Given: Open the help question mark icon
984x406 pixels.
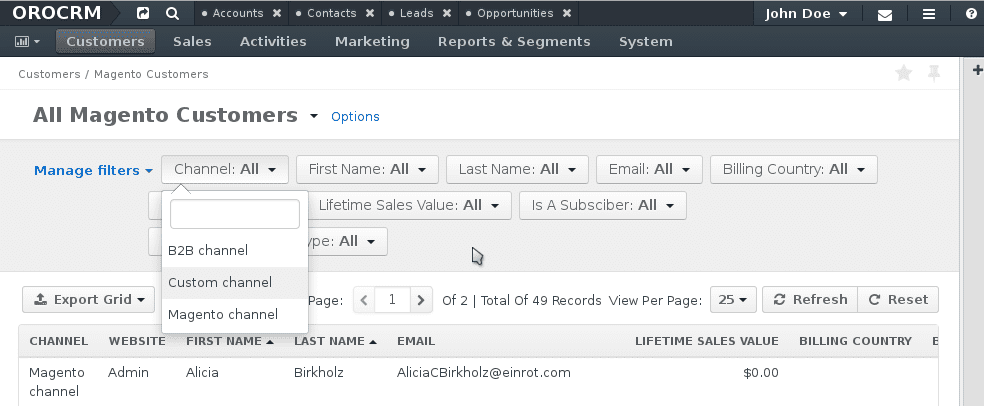Looking at the screenshot, I should click(x=971, y=14).
